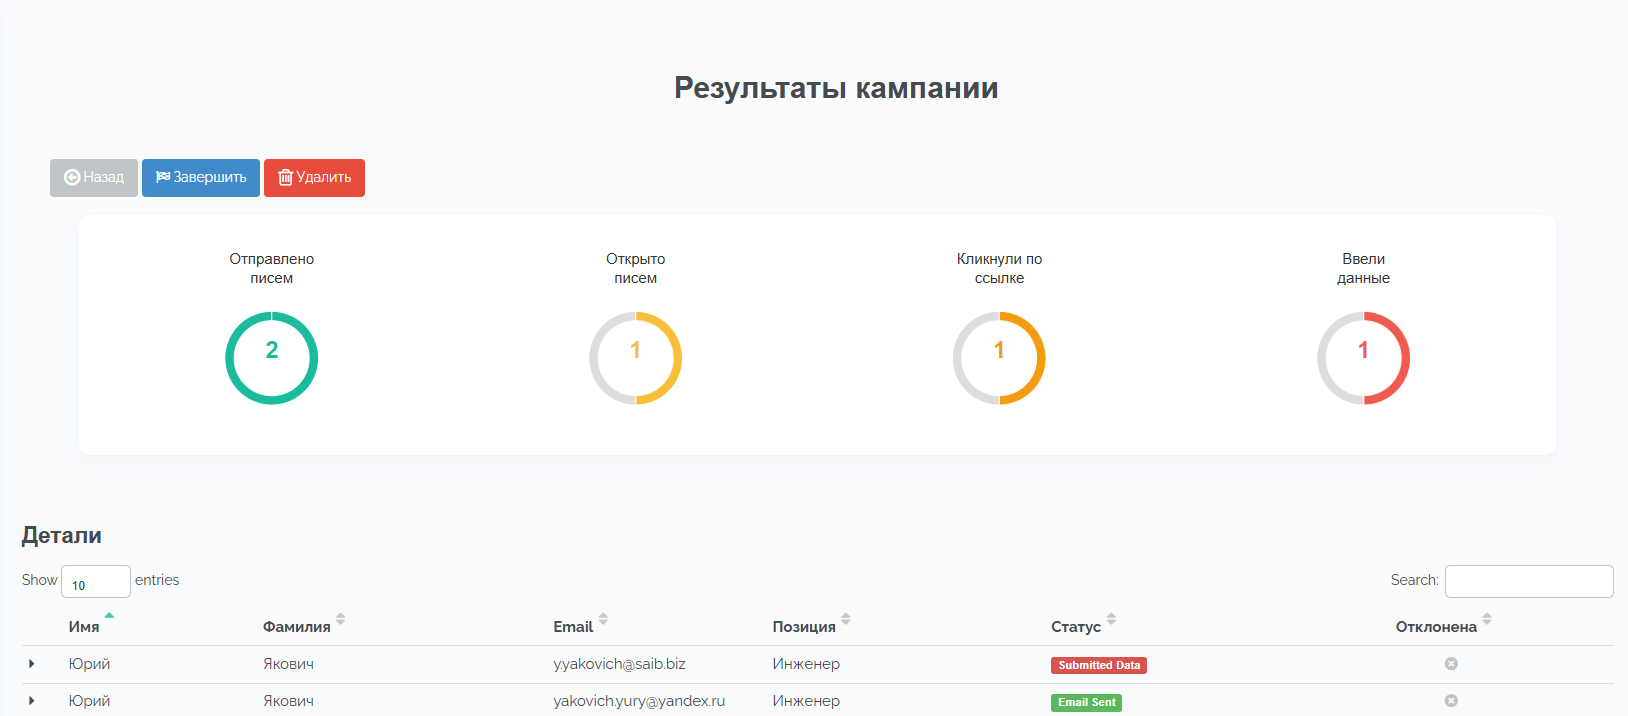Click the Назад back button
Screen dimensions: 1628x716
pyautogui.click(x=94, y=178)
